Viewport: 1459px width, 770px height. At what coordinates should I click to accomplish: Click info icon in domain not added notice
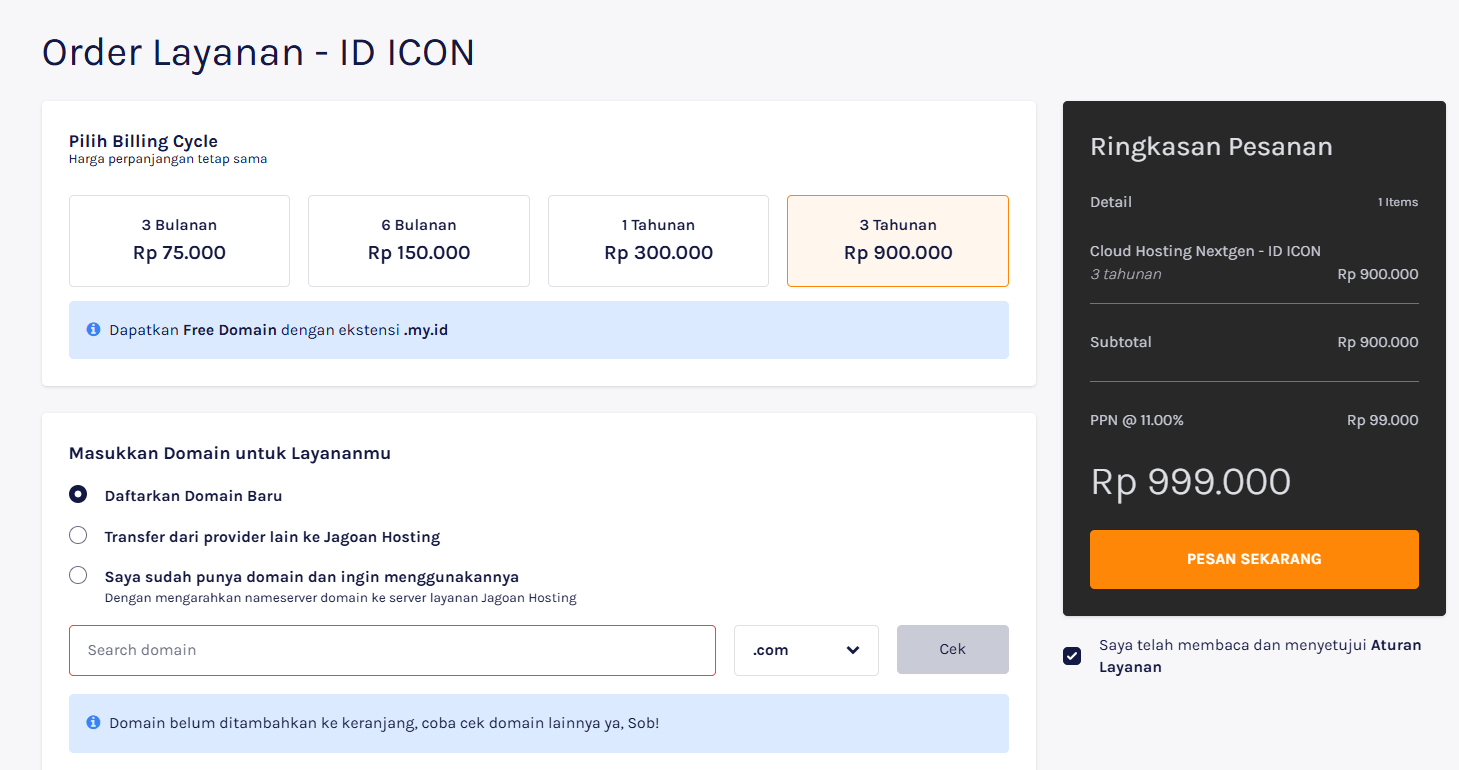(93, 722)
